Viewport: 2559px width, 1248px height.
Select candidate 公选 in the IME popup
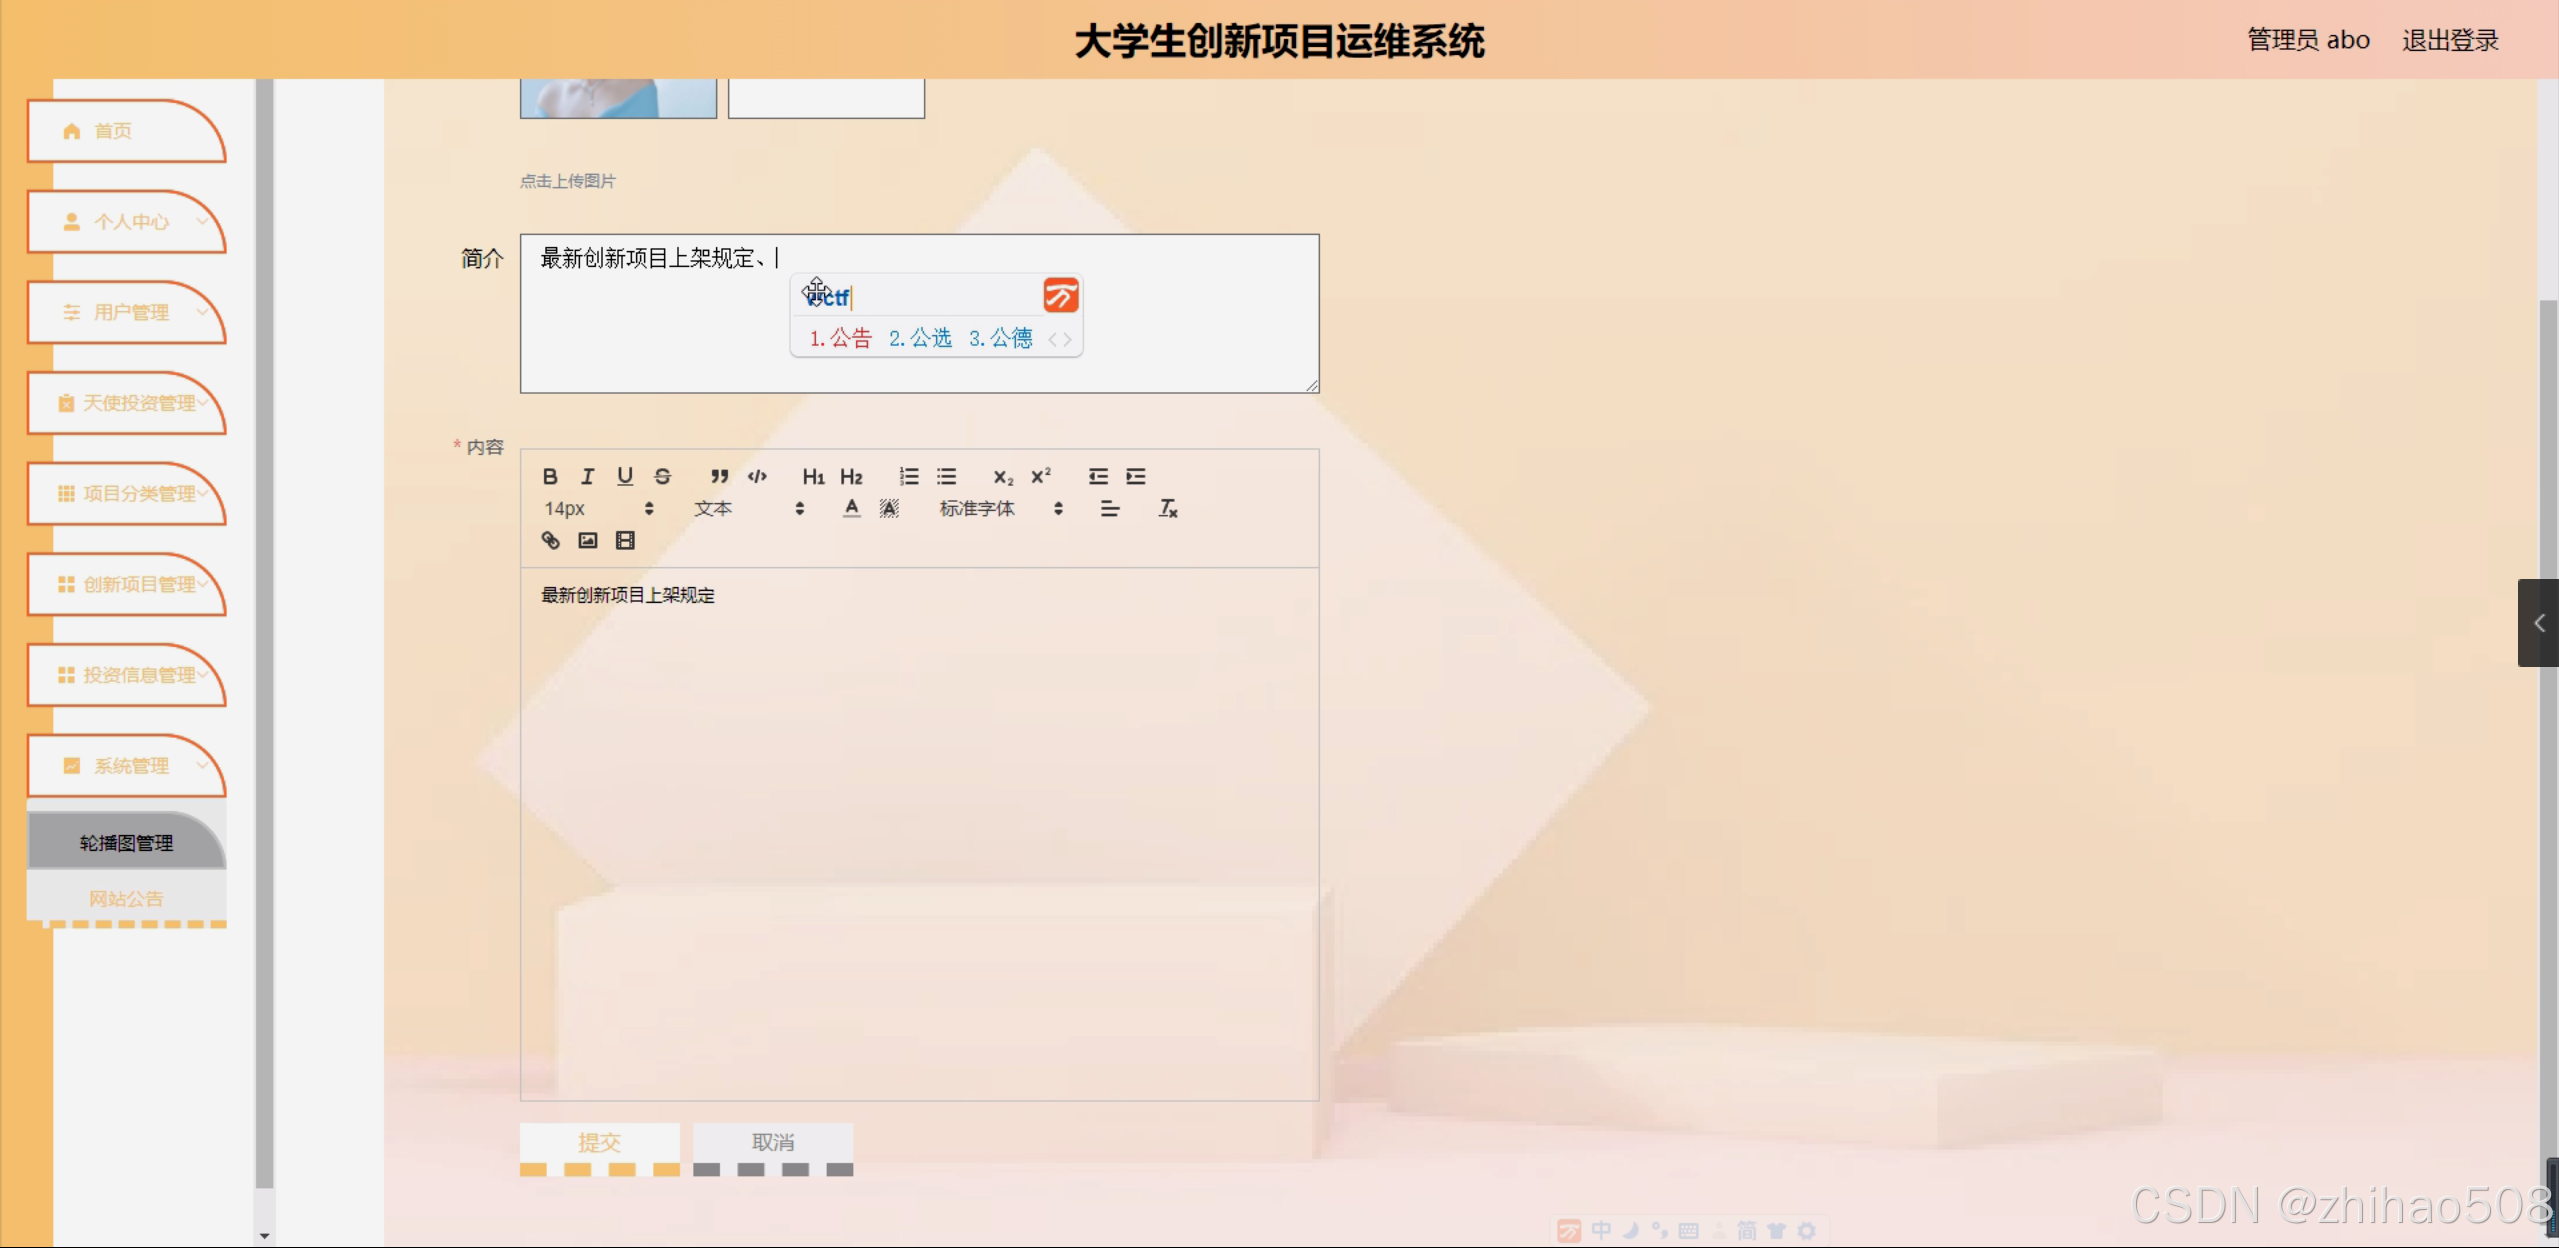[921, 338]
